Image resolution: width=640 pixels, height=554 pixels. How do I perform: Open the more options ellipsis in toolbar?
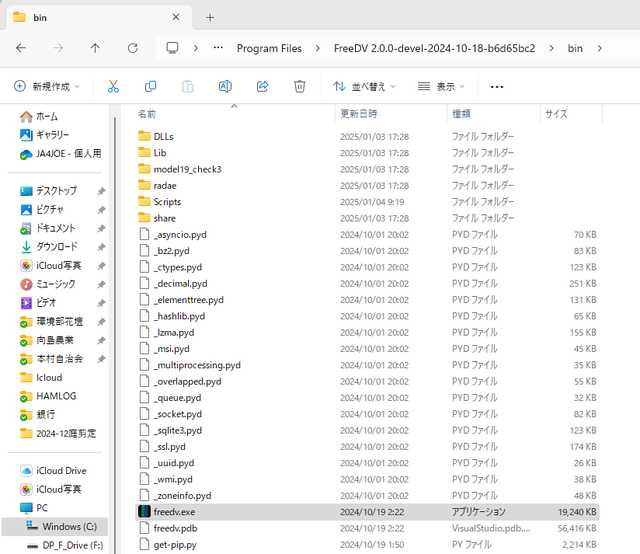[x=497, y=87]
